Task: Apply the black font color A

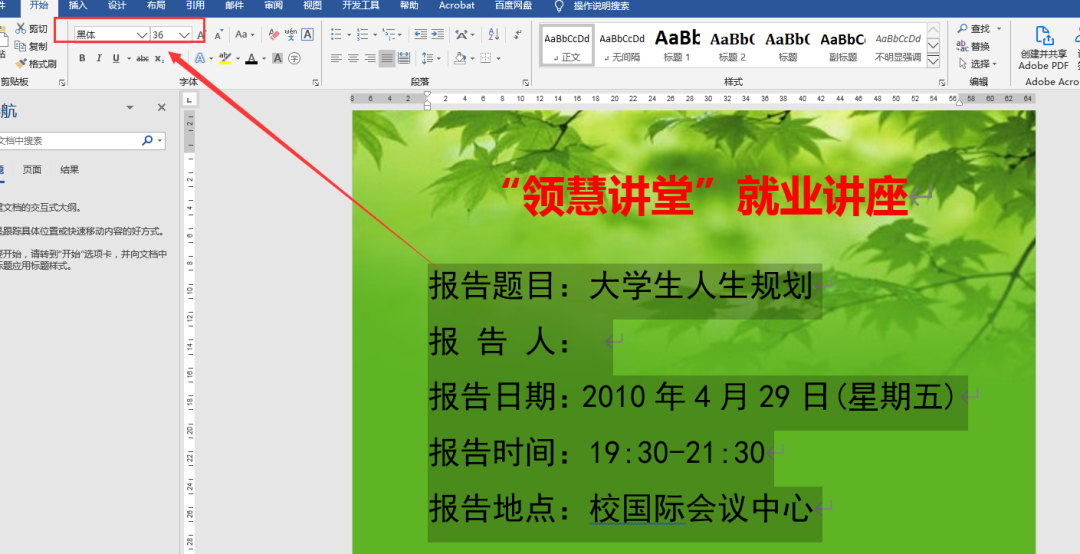Action: (x=251, y=59)
